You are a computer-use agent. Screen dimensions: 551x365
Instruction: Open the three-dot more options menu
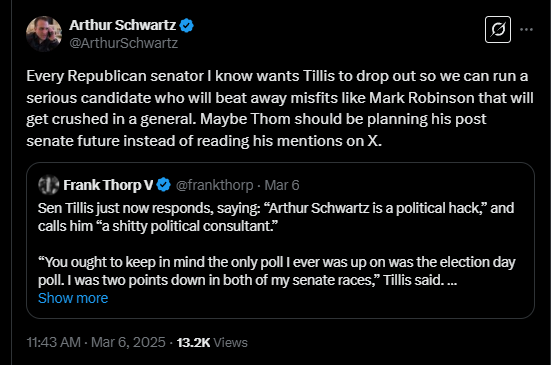526,30
